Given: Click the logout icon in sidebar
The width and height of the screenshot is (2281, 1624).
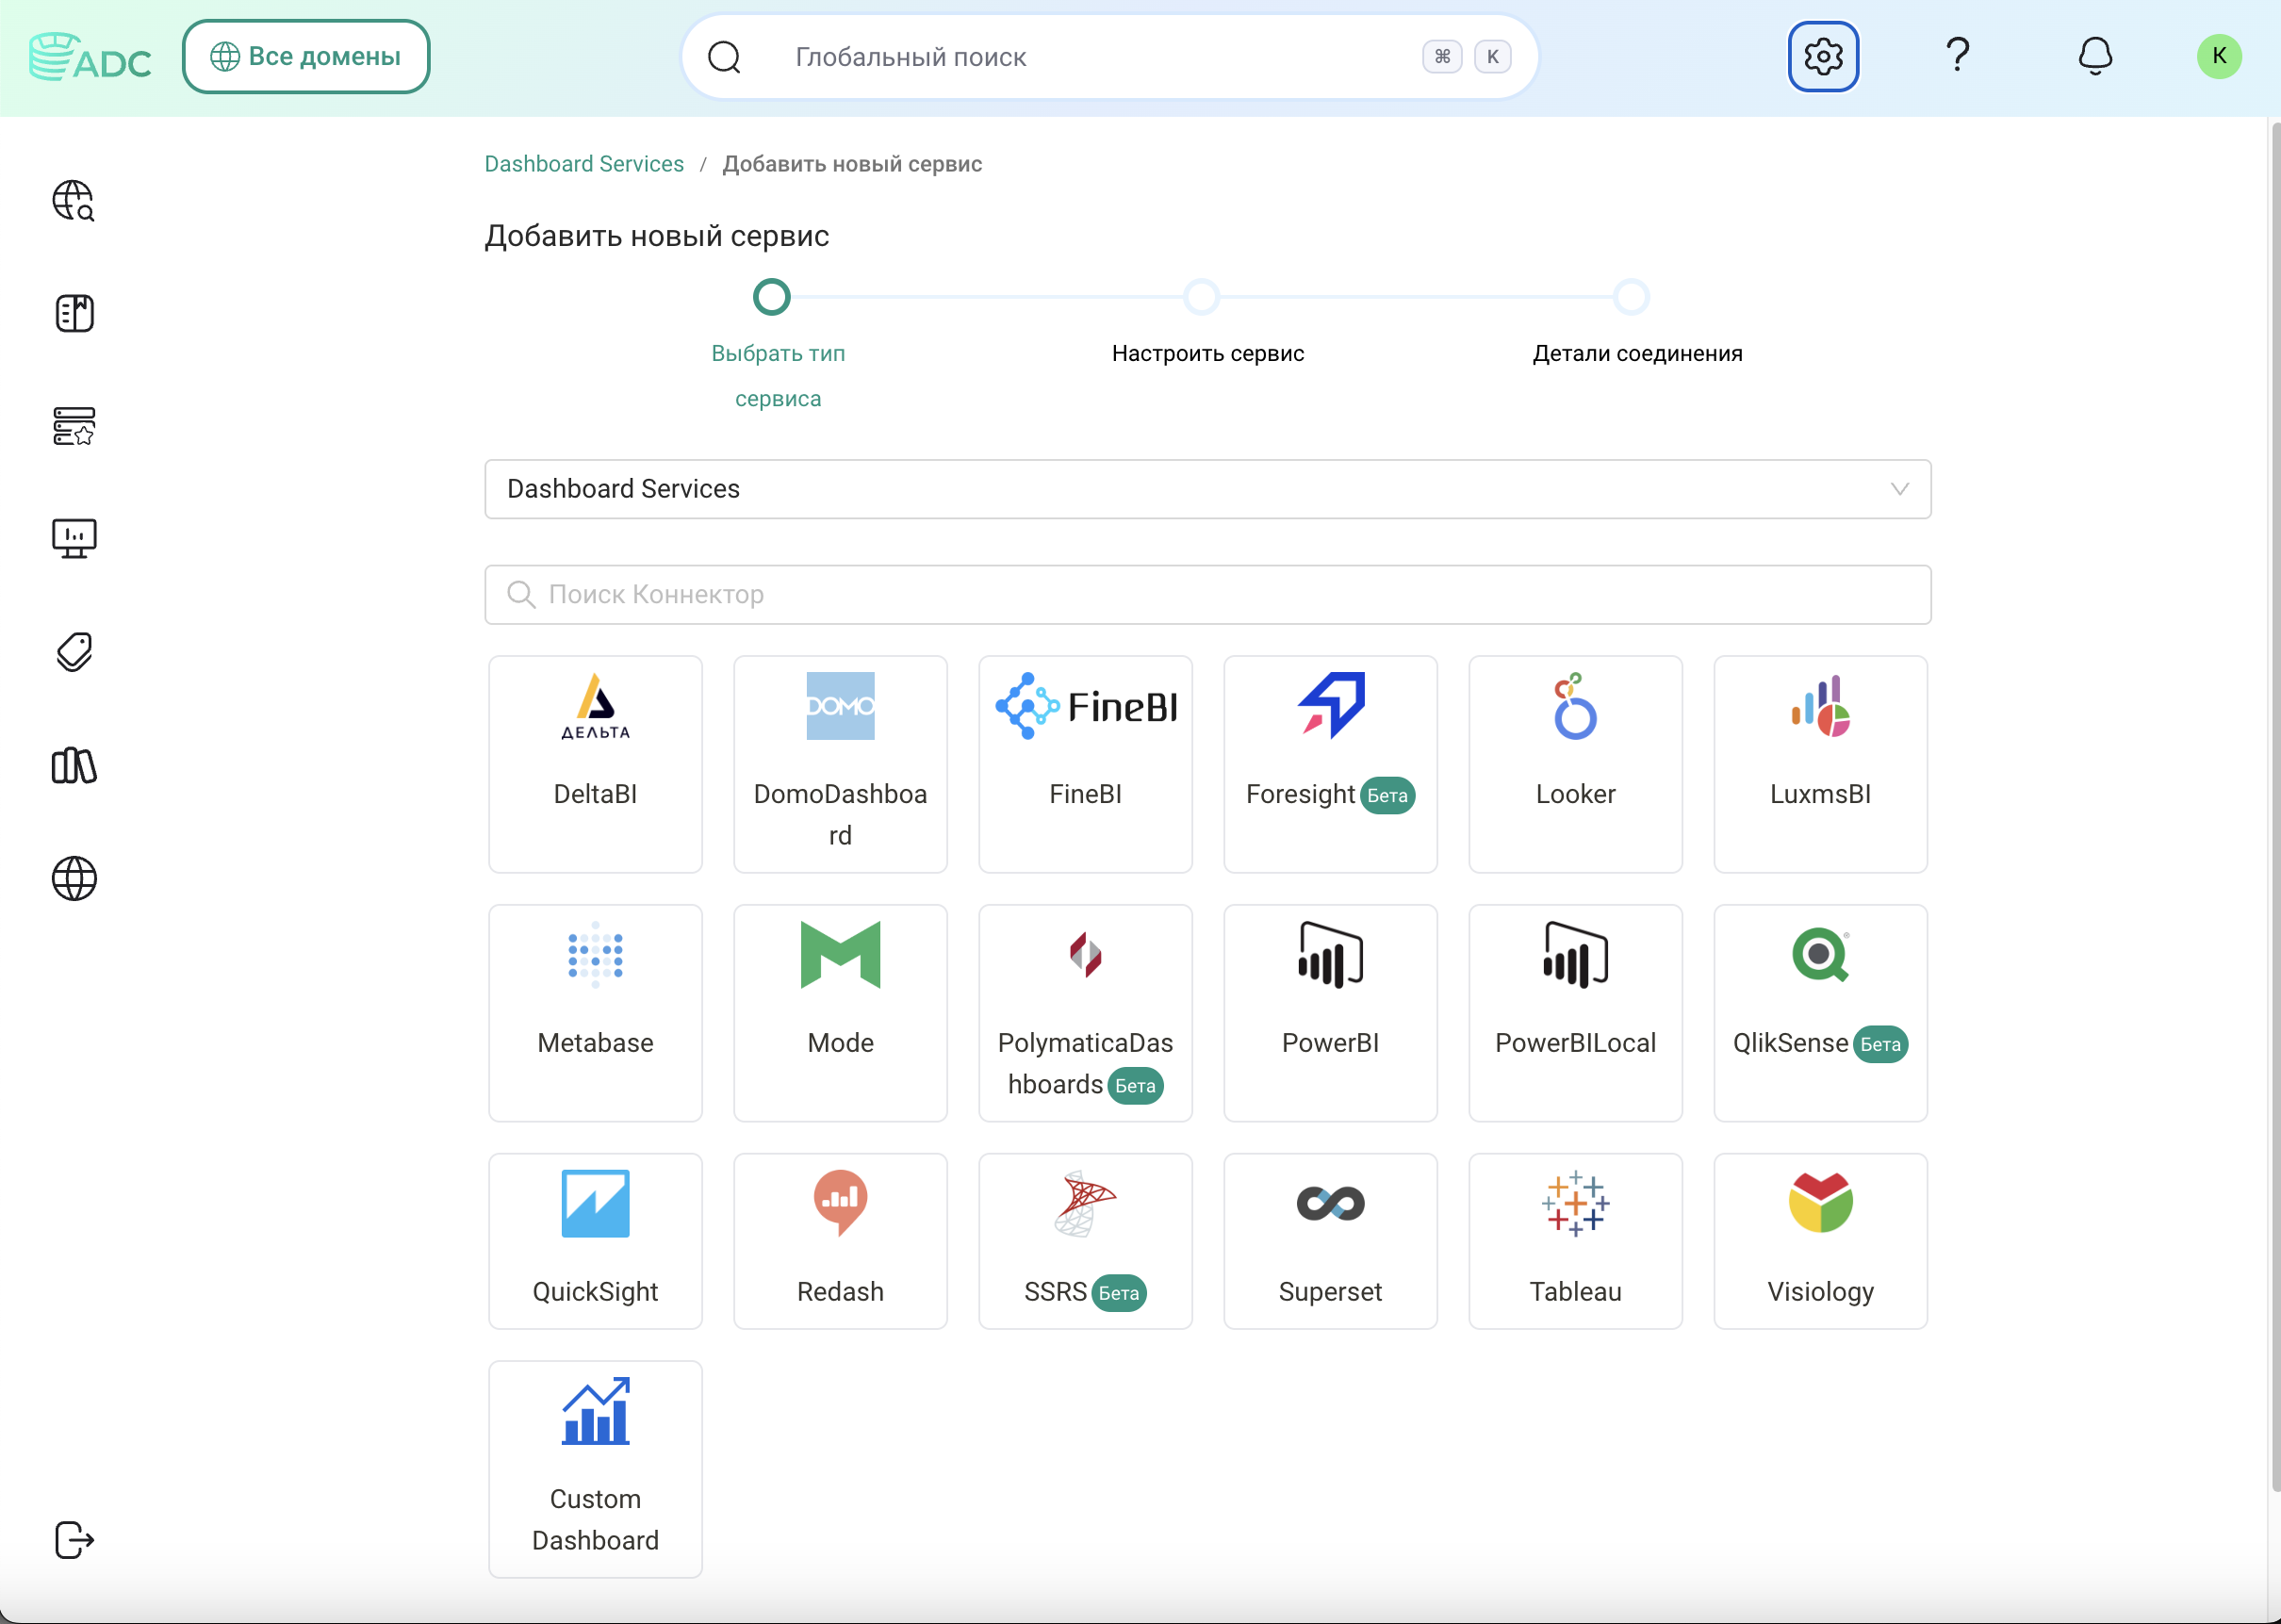Looking at the screenshot, I should click(x=74, y=1540).
